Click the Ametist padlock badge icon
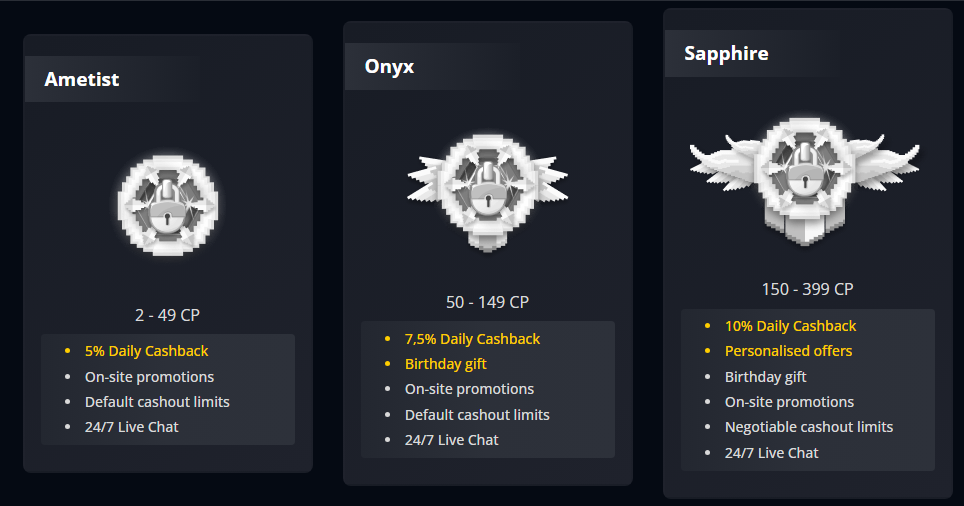This screenshot has height=506, width=964. click(168, 204)
